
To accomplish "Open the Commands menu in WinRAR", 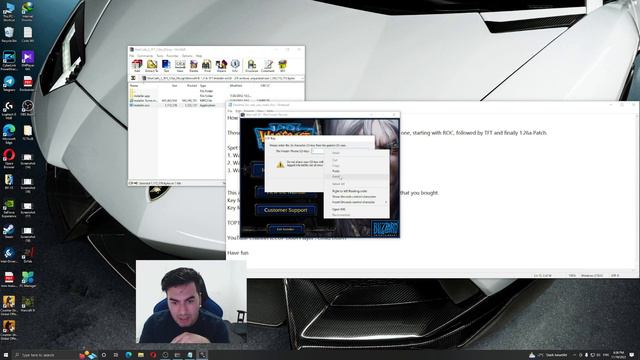I will click(144, 56).
